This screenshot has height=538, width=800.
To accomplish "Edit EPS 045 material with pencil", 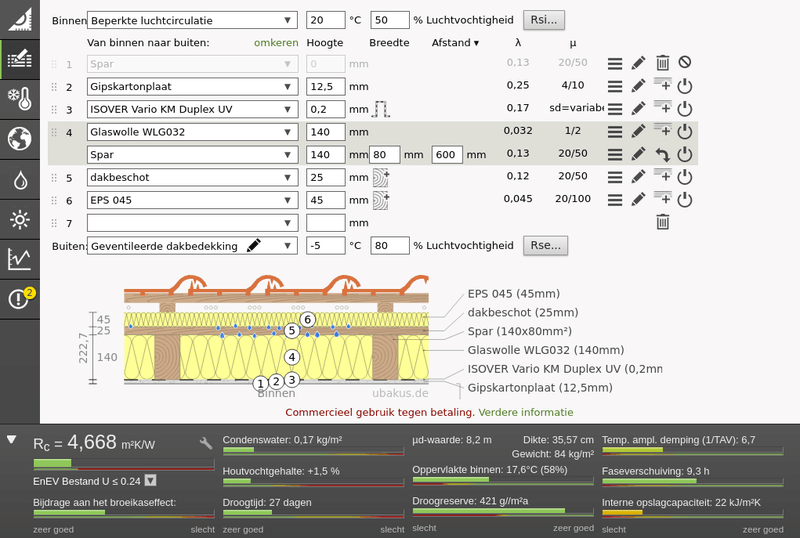I will tap(638, 199).
